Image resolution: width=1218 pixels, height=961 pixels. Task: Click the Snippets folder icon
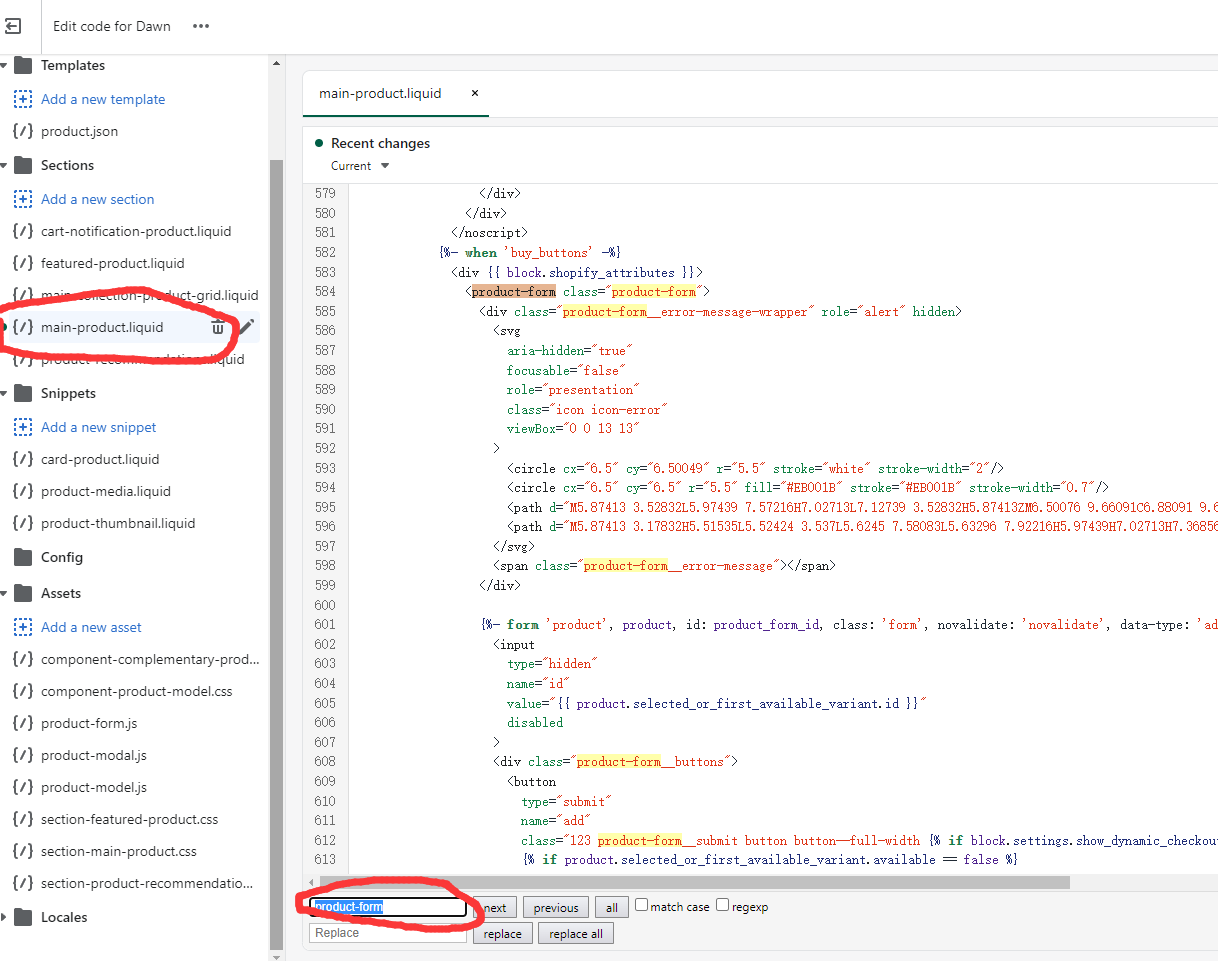[23, 393]
